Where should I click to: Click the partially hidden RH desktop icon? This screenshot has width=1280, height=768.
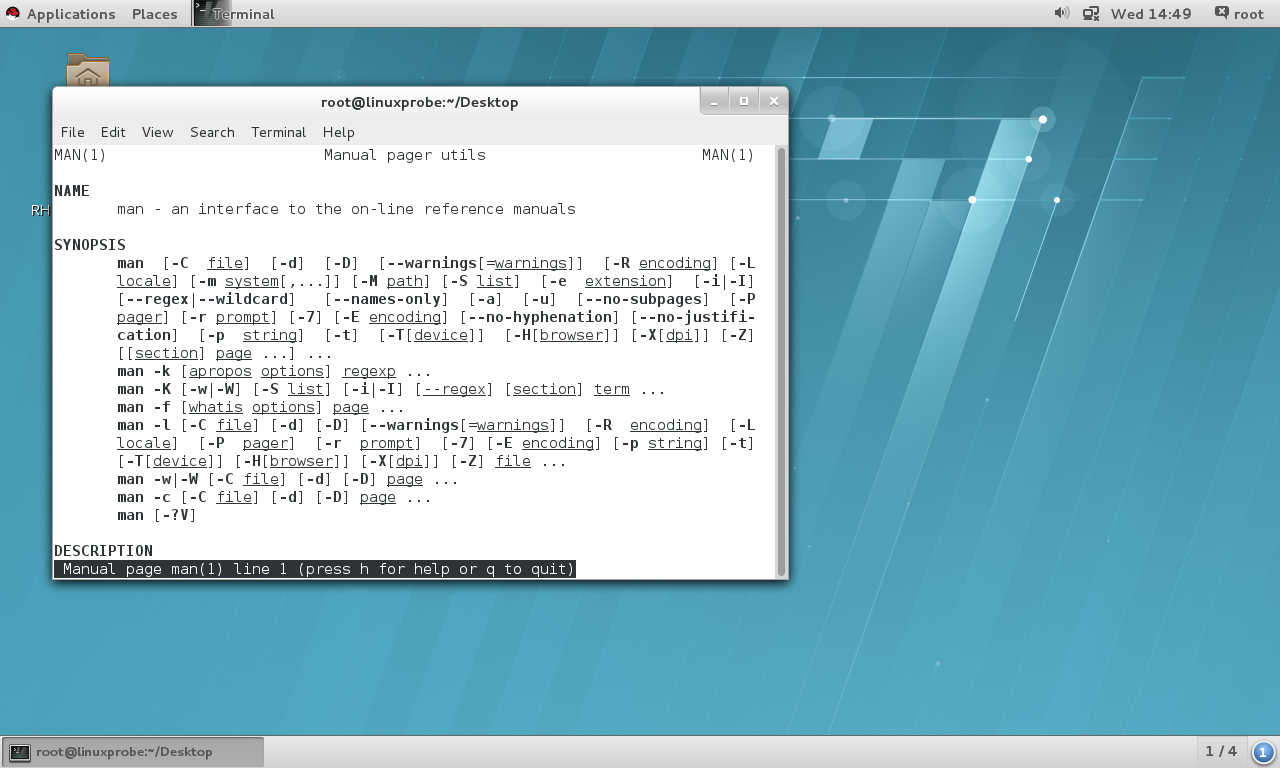39,210
